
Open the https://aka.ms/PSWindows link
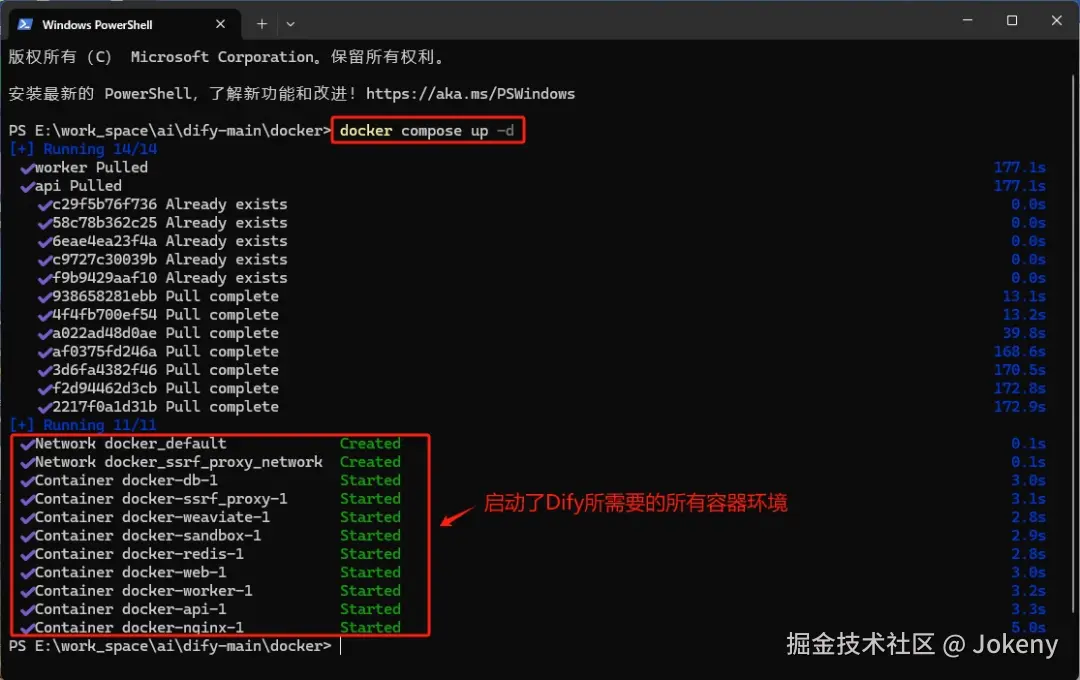[470, 94]
